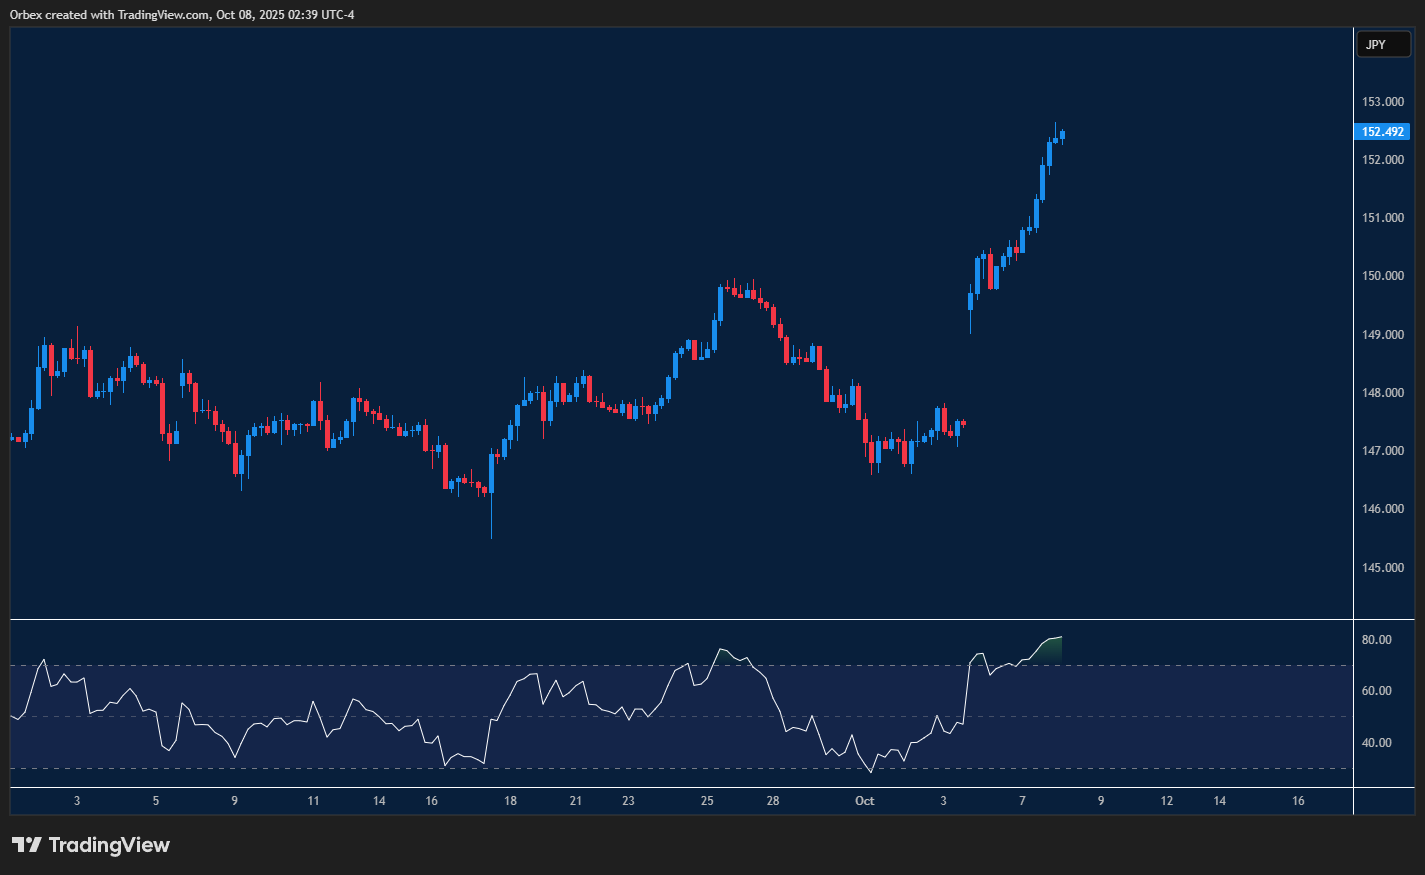
Task: Click the TradingView logo icon
Action: click(x=26, y=845)
